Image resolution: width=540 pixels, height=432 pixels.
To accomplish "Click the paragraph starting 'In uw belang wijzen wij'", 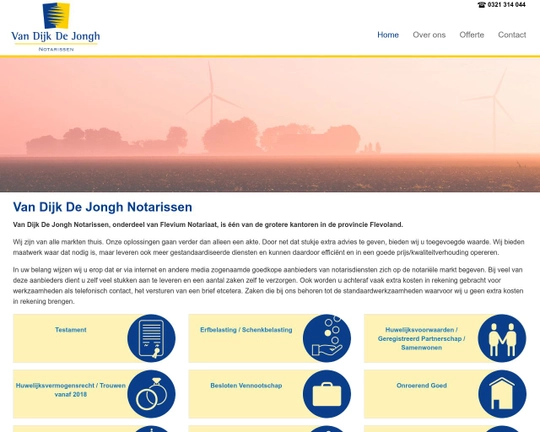I will tap(268, 286).
